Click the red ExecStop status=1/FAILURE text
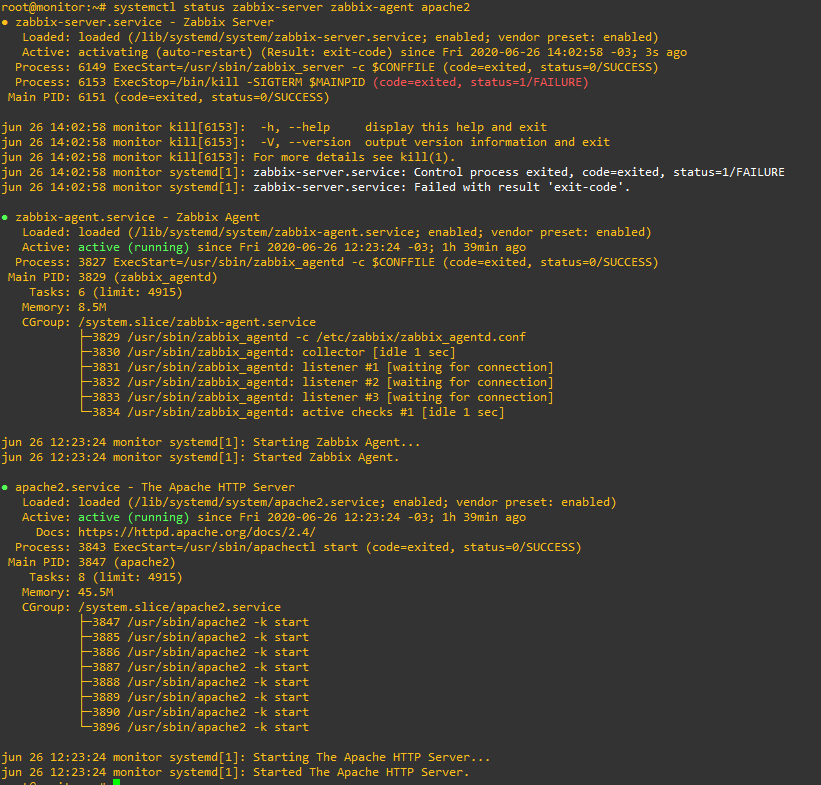 481,82
